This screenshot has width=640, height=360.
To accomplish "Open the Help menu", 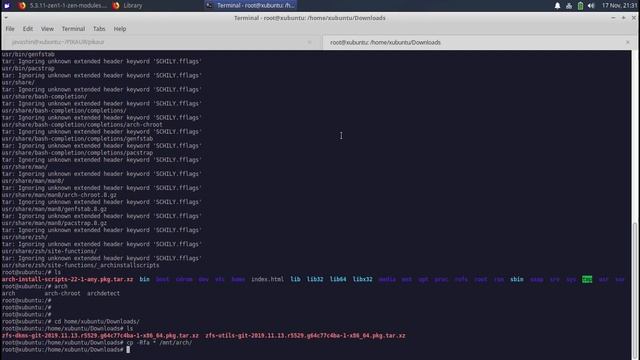I will [x=120, y=29].
